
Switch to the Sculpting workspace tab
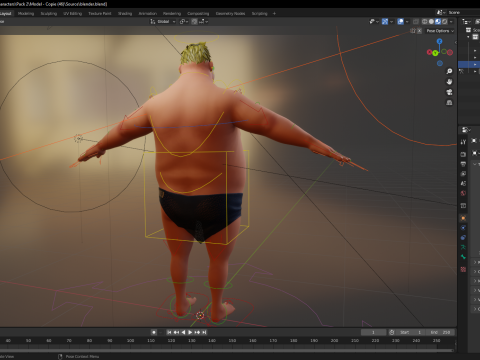(49, 13)
